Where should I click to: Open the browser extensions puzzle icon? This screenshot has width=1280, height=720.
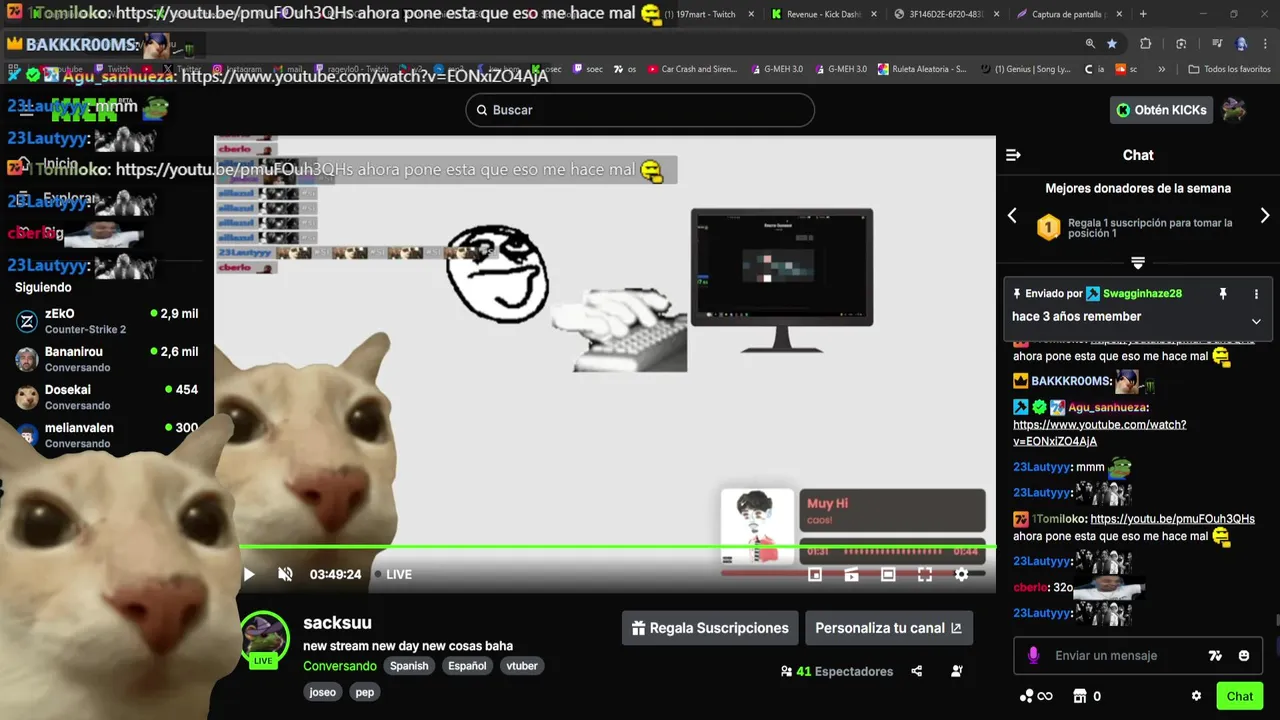tap(1146, 44)
